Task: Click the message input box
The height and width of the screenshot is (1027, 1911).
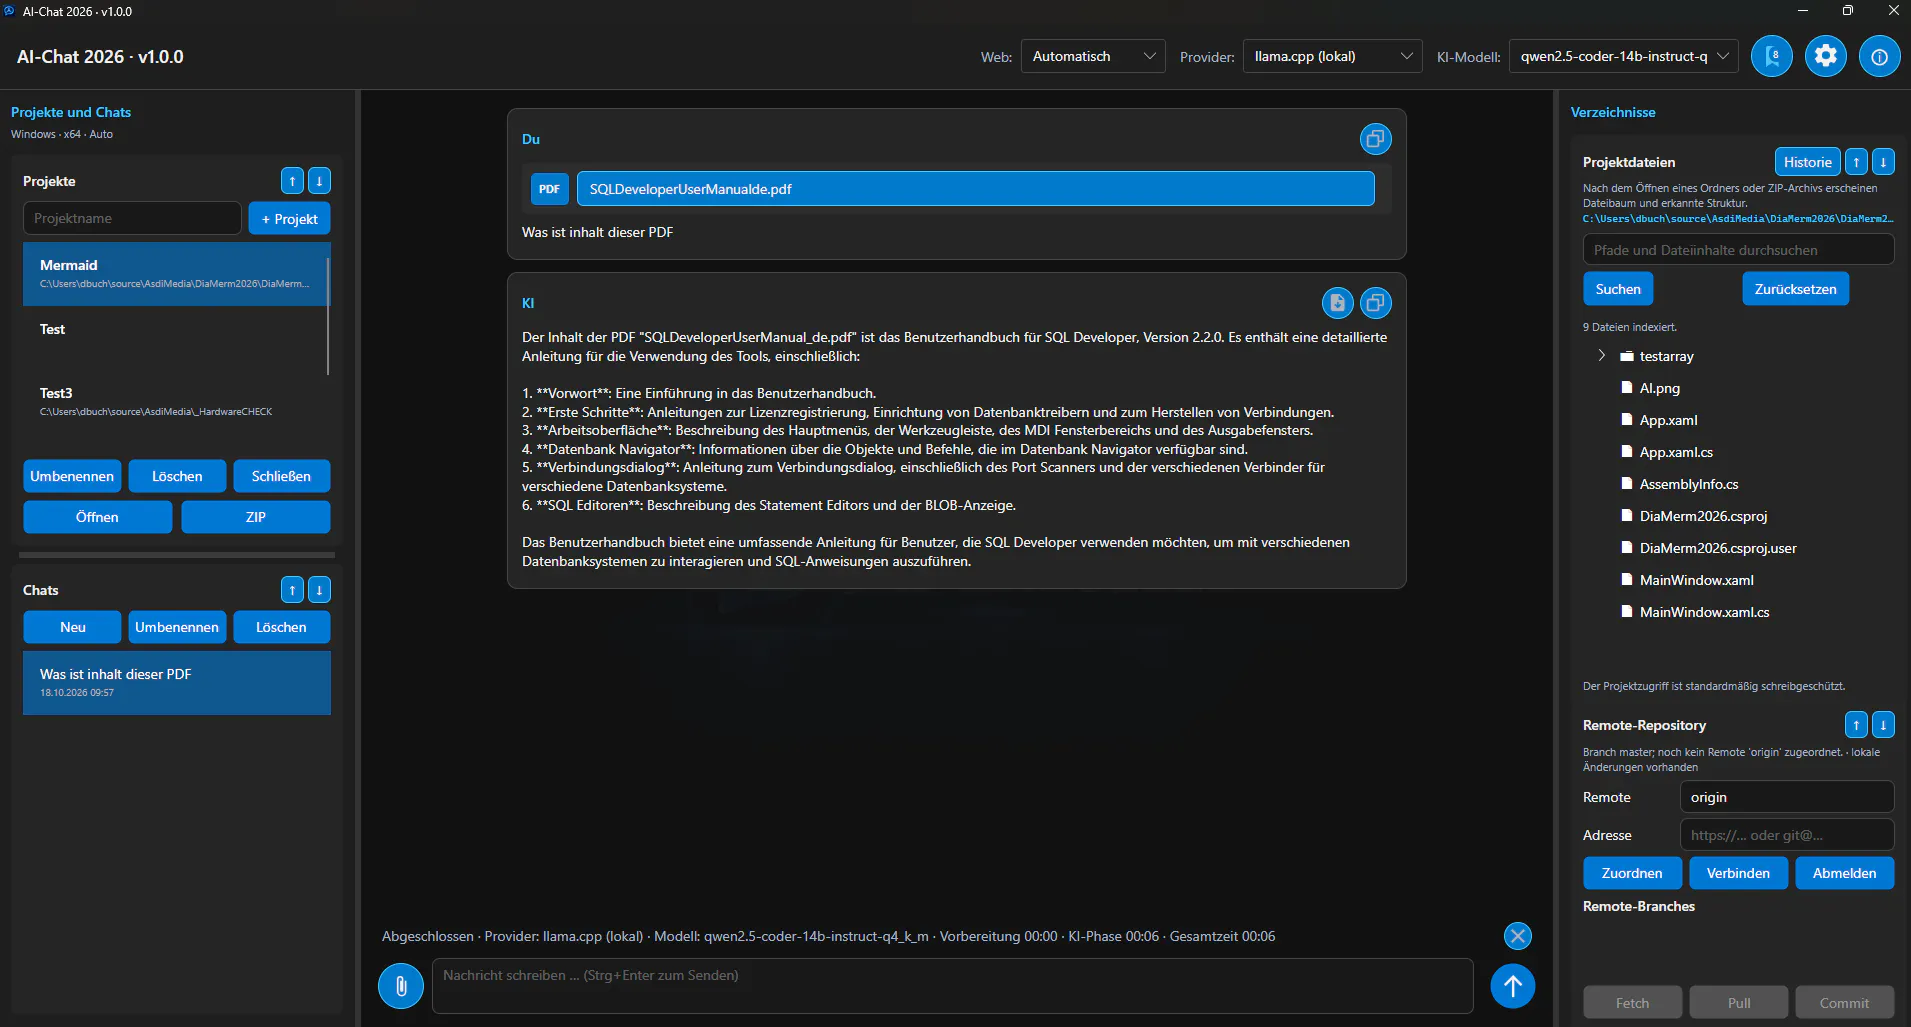Action: click(x=952, y=986)
